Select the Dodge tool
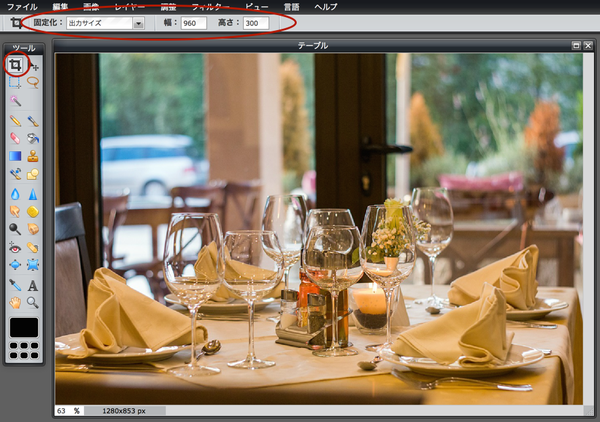600x422 pixels. tap(15, 229)
